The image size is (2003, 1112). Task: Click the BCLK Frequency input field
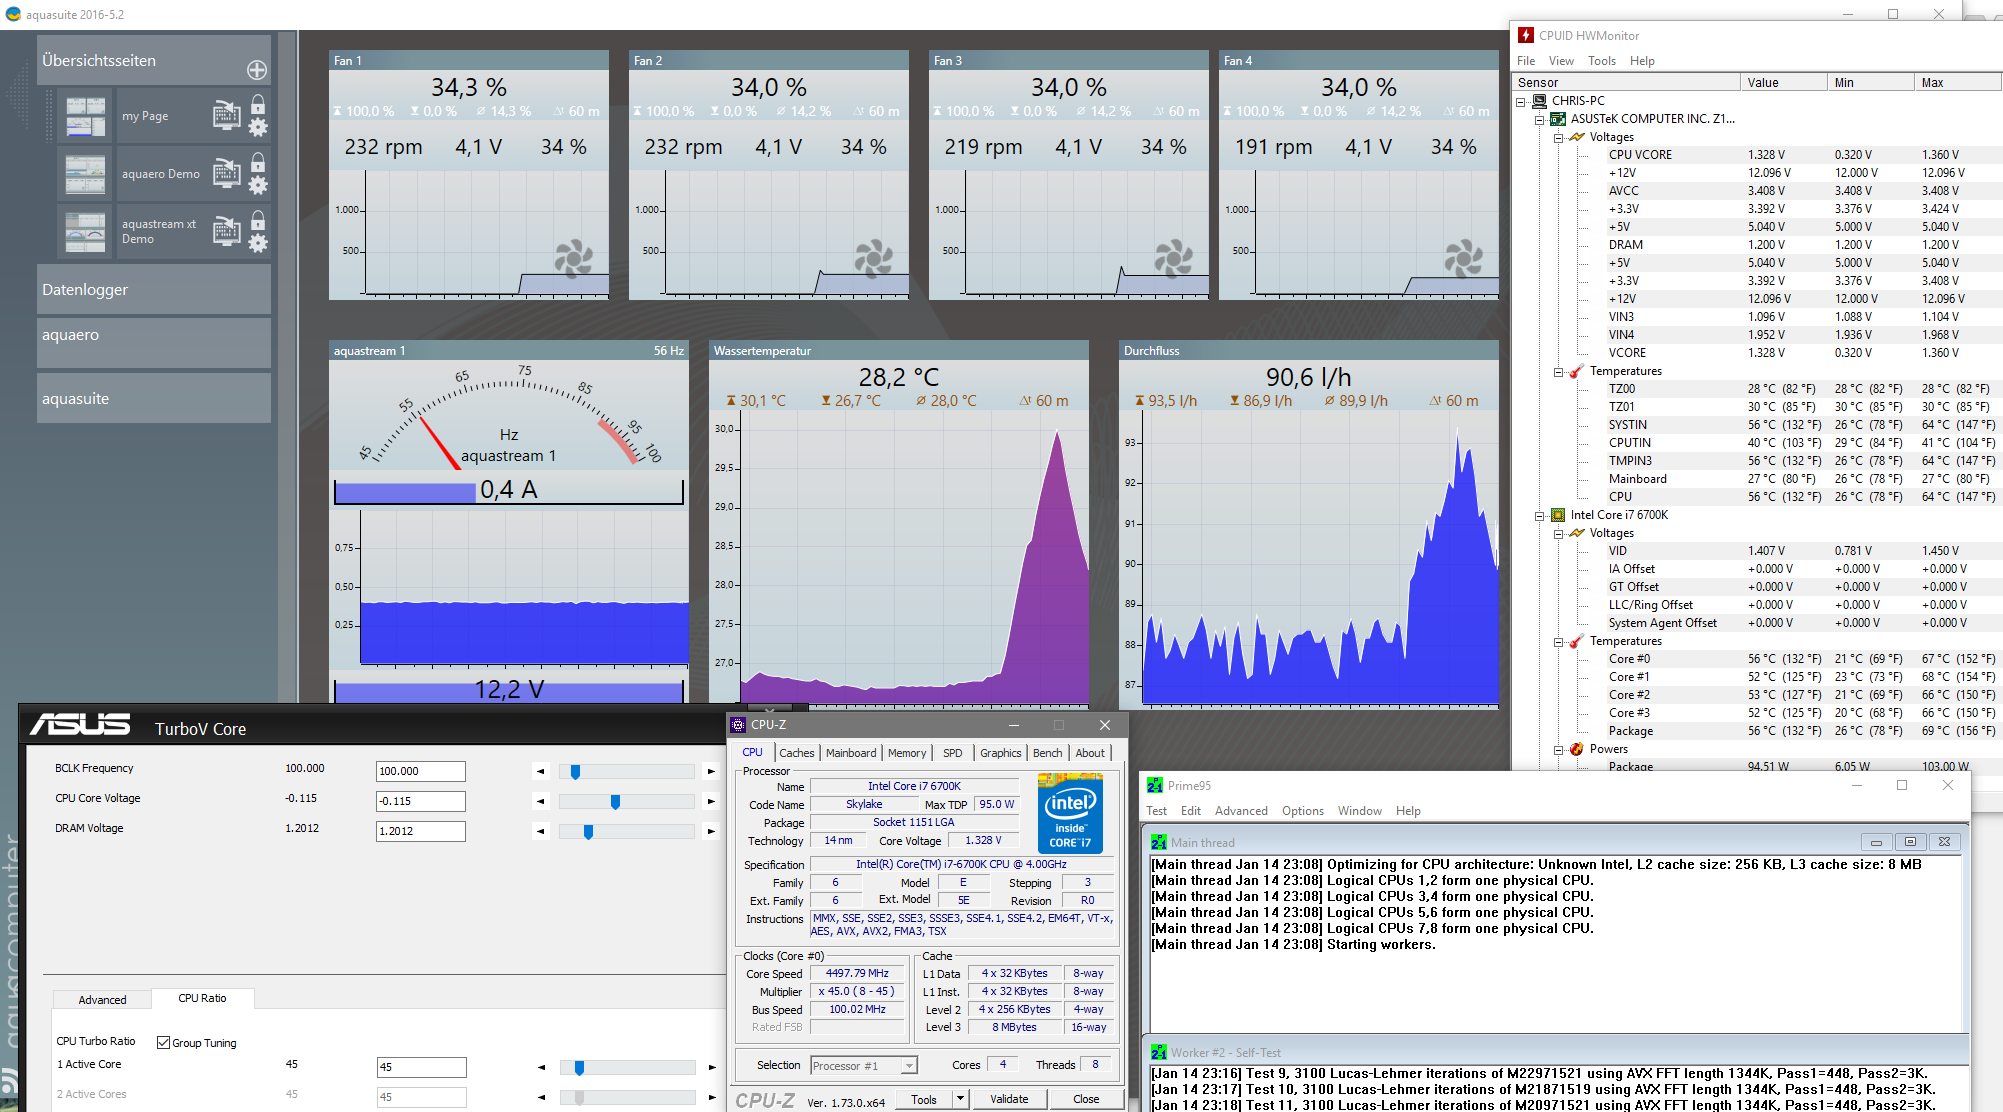coord(420,771)
